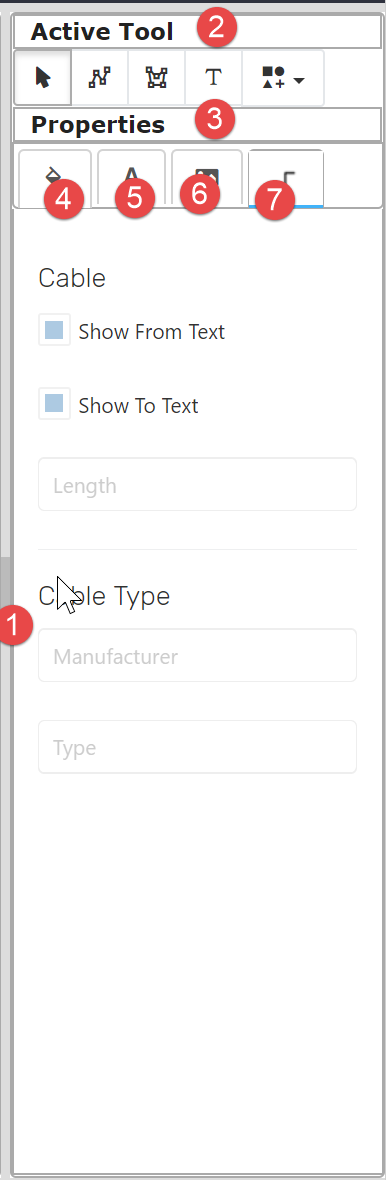Open the fill paint bucket properties tab
The image size is (386, 1180).
click(x=55, y=179)
